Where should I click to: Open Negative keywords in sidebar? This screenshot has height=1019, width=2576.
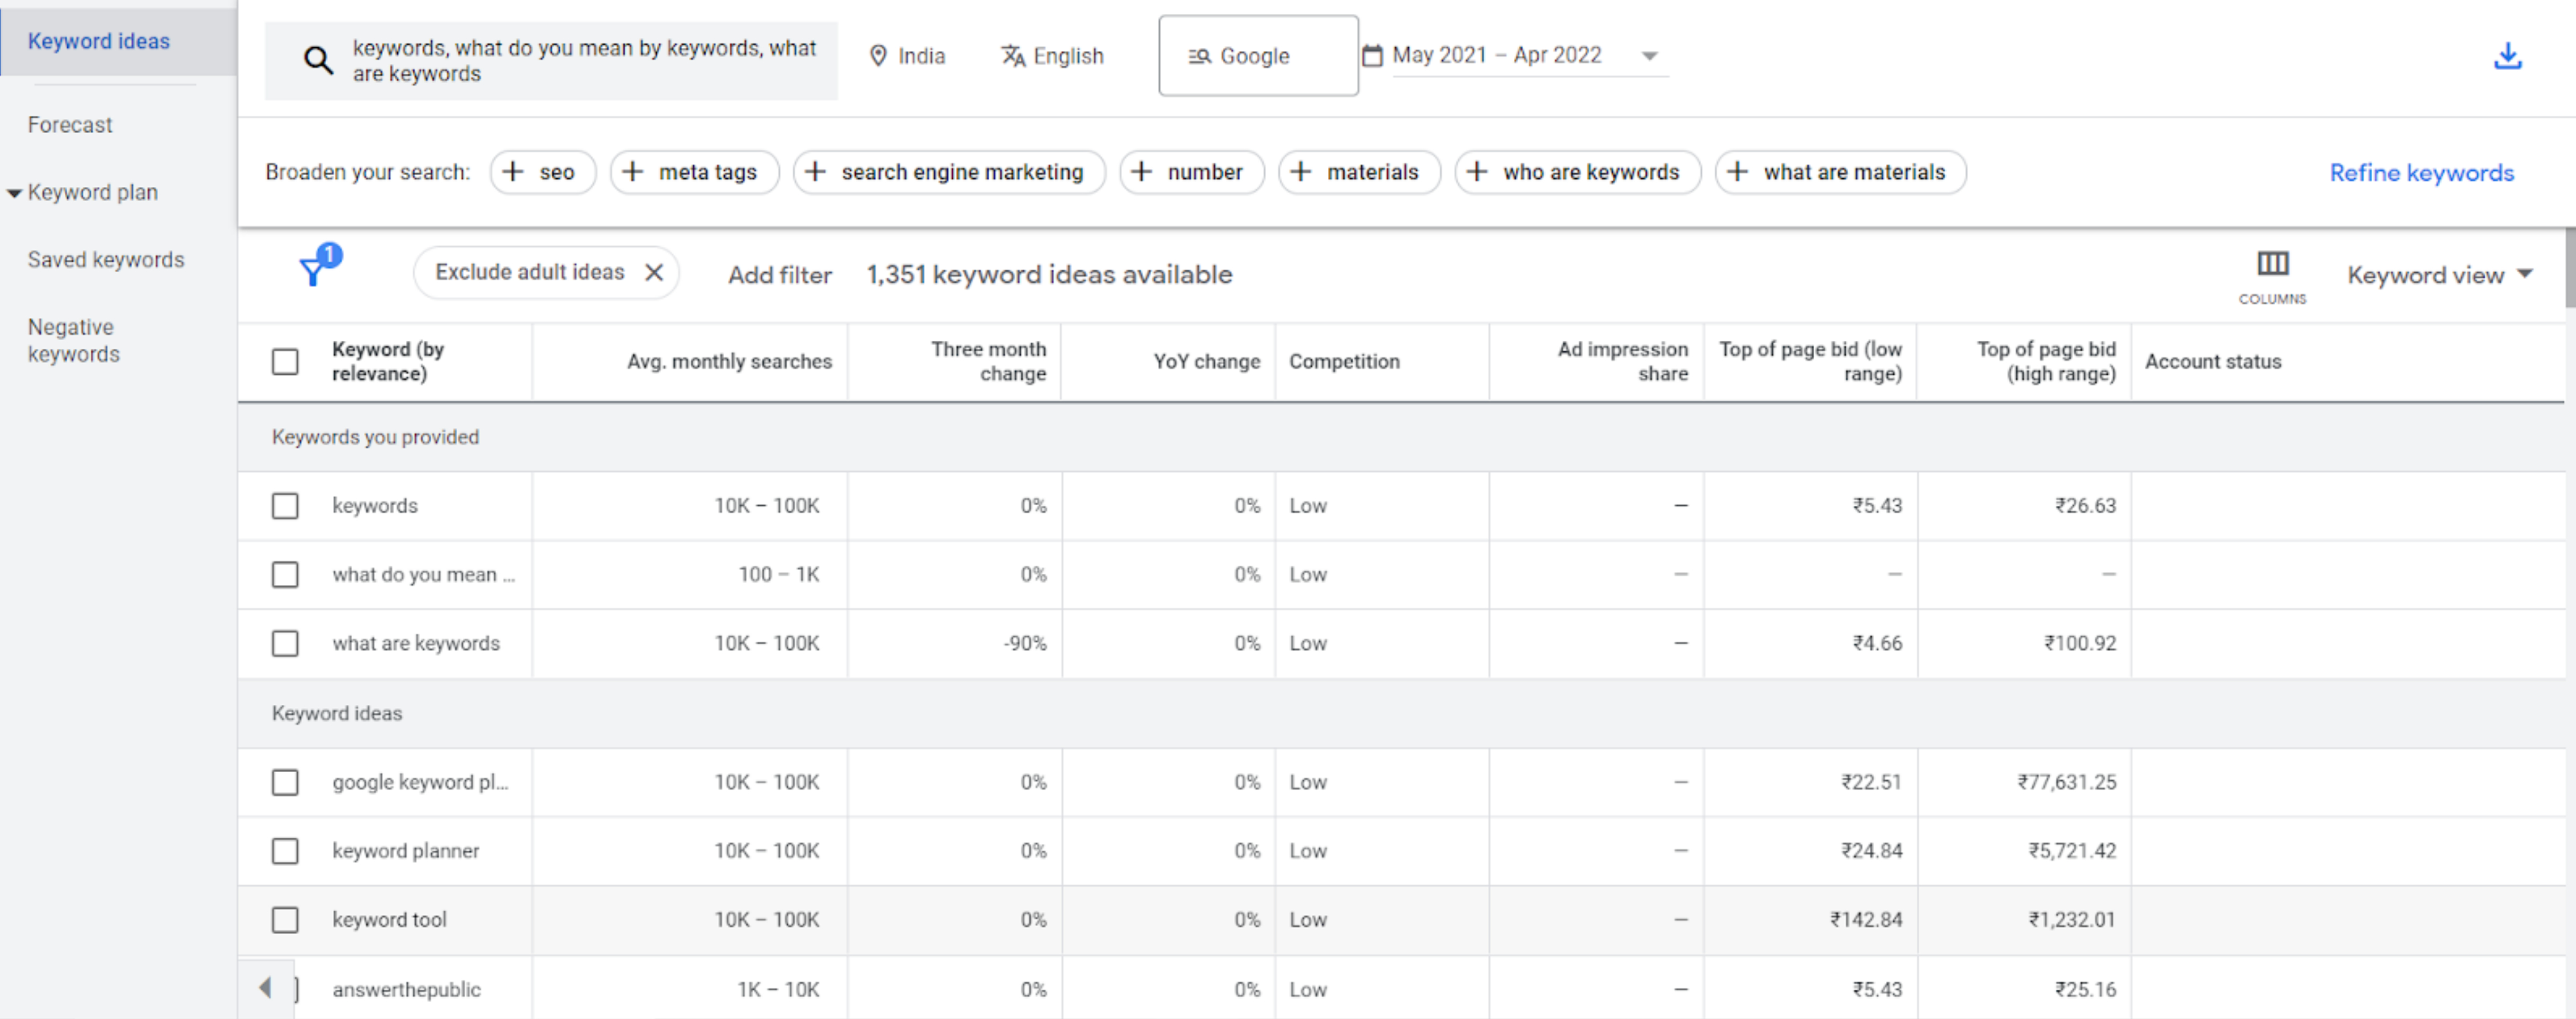[74, 340]
